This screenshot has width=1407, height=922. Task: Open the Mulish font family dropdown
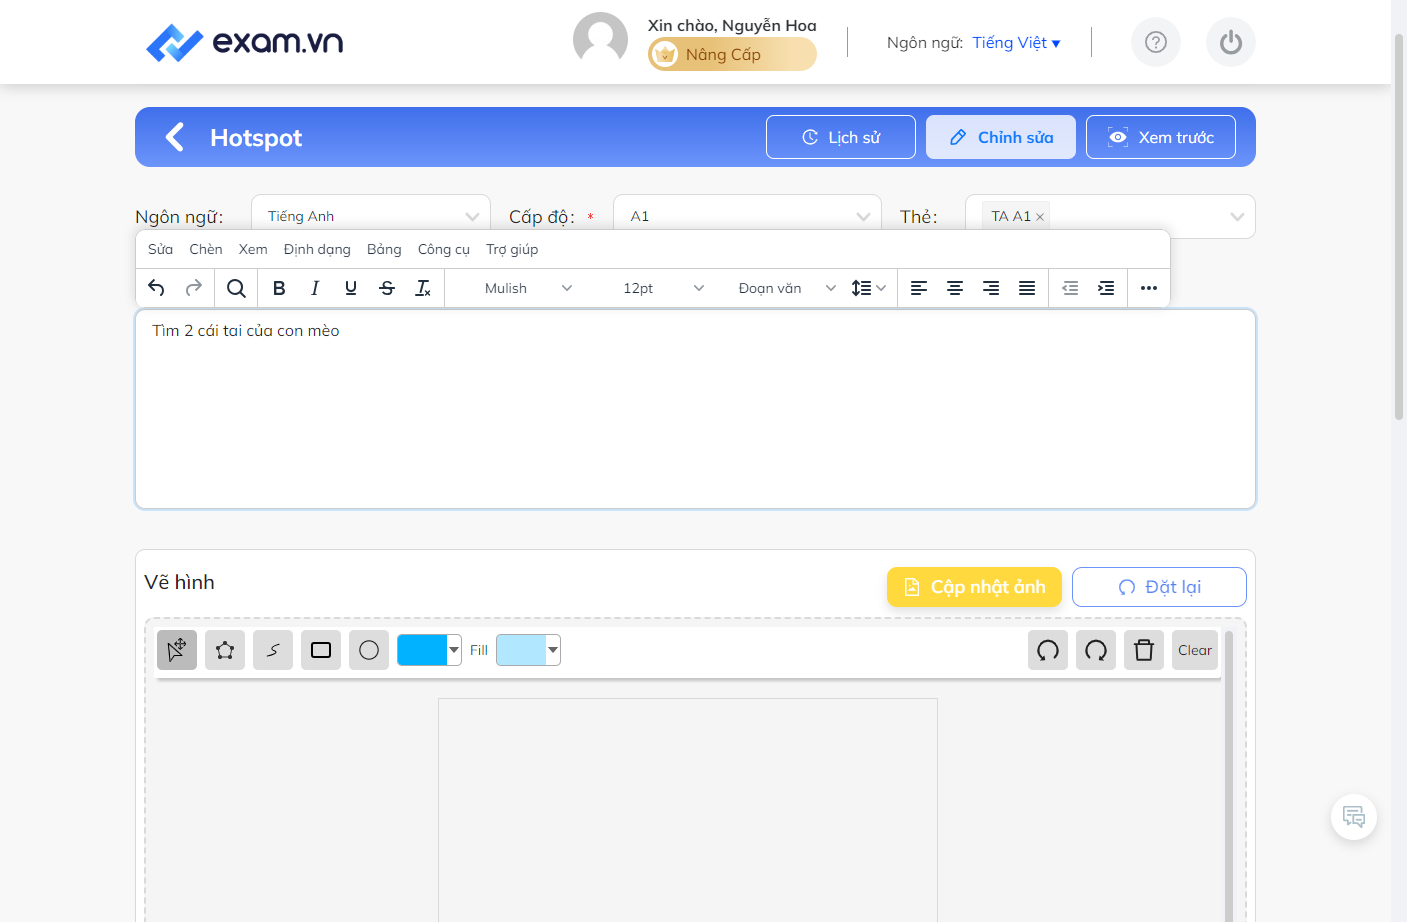pos(527,288)
